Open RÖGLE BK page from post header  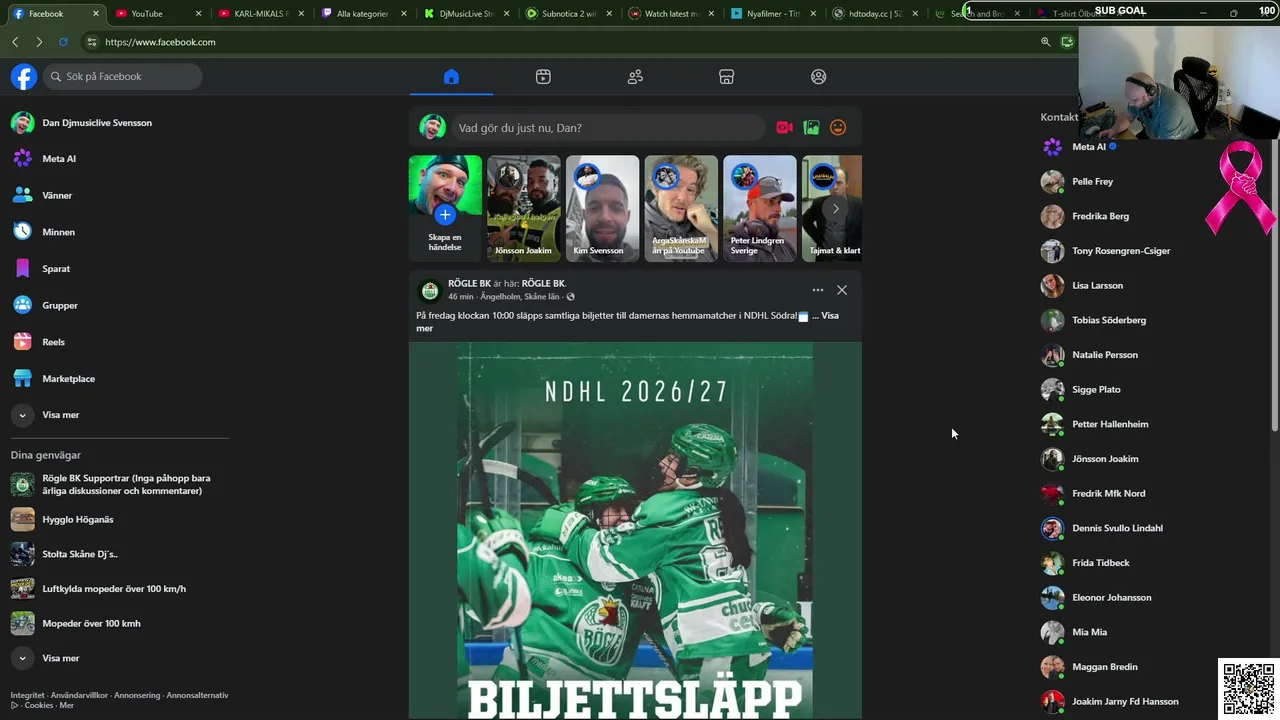[x=469, y=284]
